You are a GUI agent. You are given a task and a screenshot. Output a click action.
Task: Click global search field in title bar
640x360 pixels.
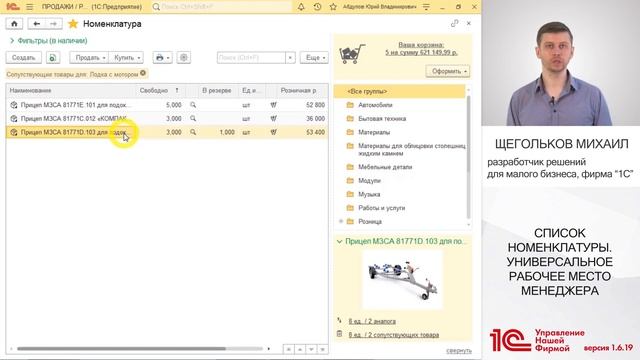222,7
